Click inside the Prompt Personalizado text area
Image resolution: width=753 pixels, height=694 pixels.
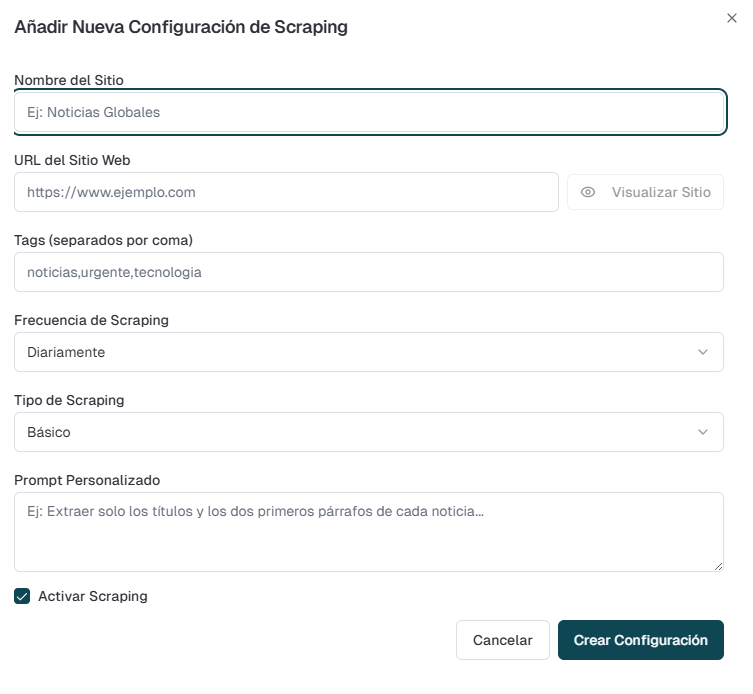368,532
